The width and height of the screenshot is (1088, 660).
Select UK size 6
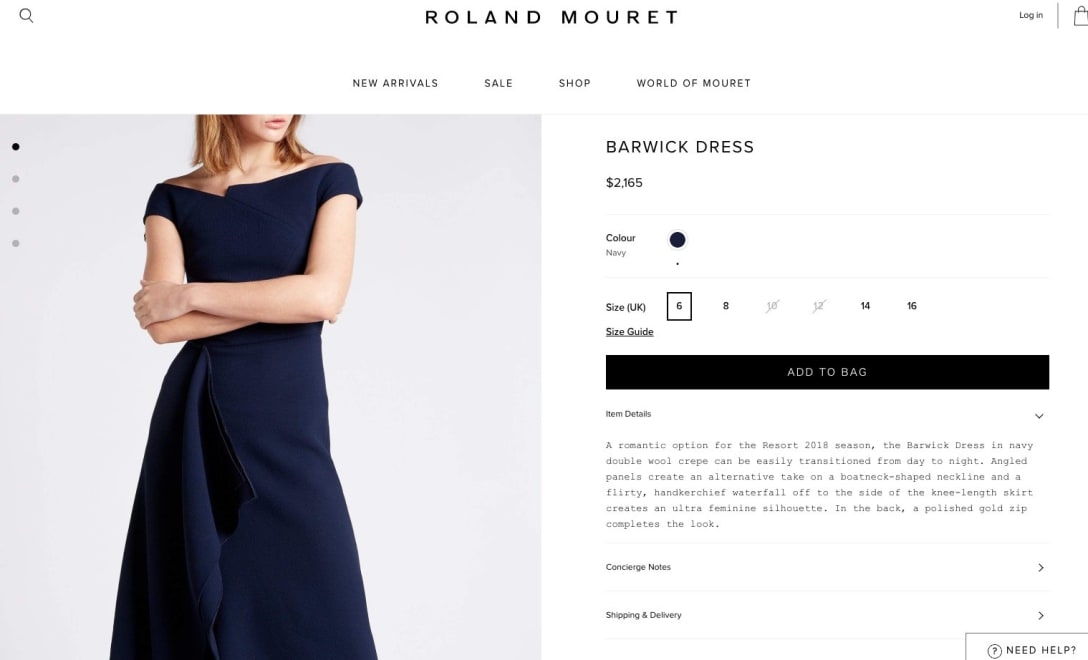(x=679, y=306)
